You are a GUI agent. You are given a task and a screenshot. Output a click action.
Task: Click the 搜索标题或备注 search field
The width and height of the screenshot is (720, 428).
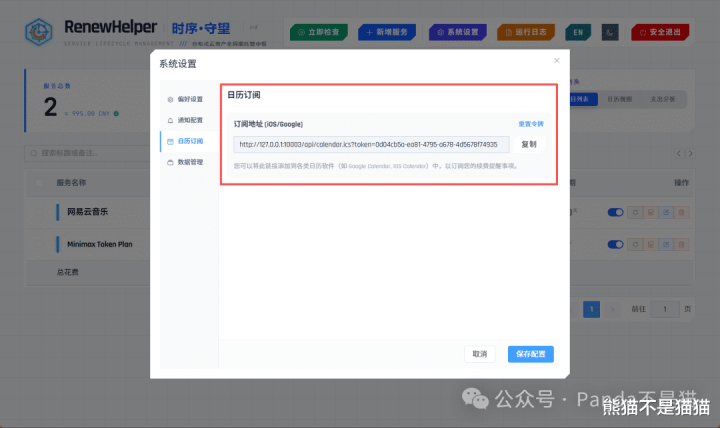87,153
